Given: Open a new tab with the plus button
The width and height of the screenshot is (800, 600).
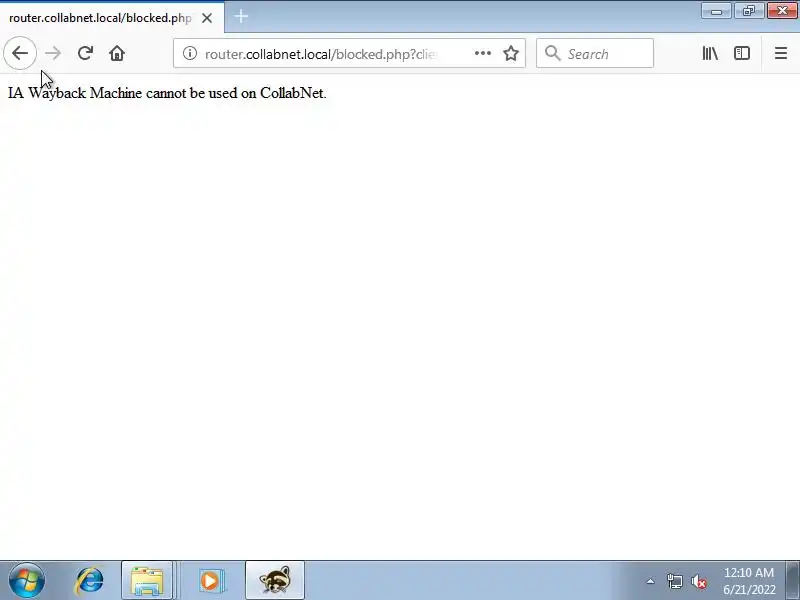Looking at the screenshot, I should 241,17.
